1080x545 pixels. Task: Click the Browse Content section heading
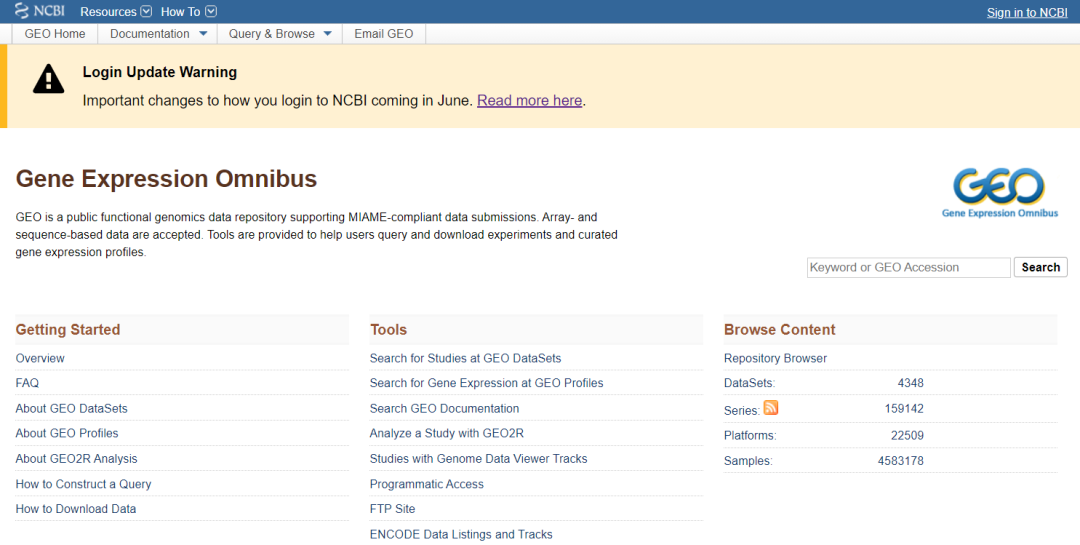point(780,330)
